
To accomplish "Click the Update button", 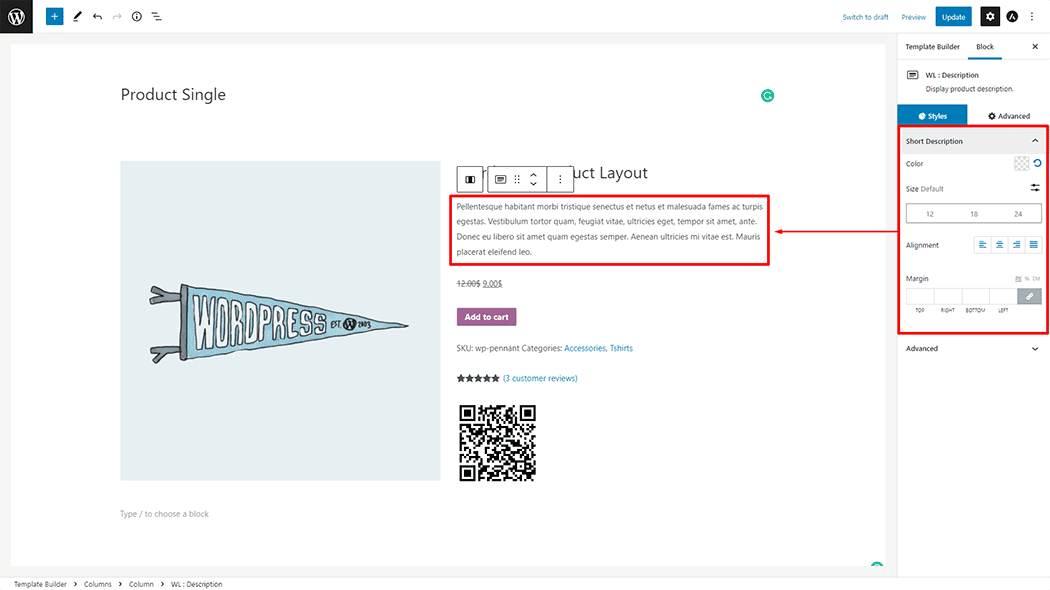I will (953, 17).
